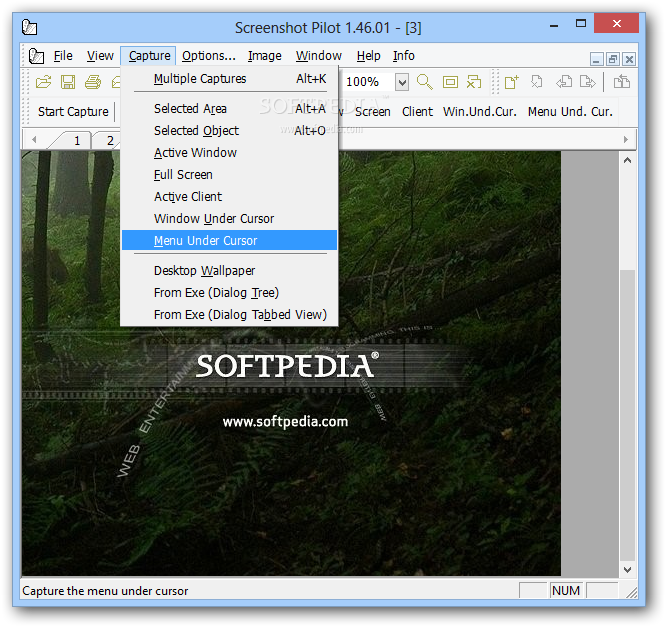
Task: Choose Selected Area menu entry
Action: coord(229,109)
